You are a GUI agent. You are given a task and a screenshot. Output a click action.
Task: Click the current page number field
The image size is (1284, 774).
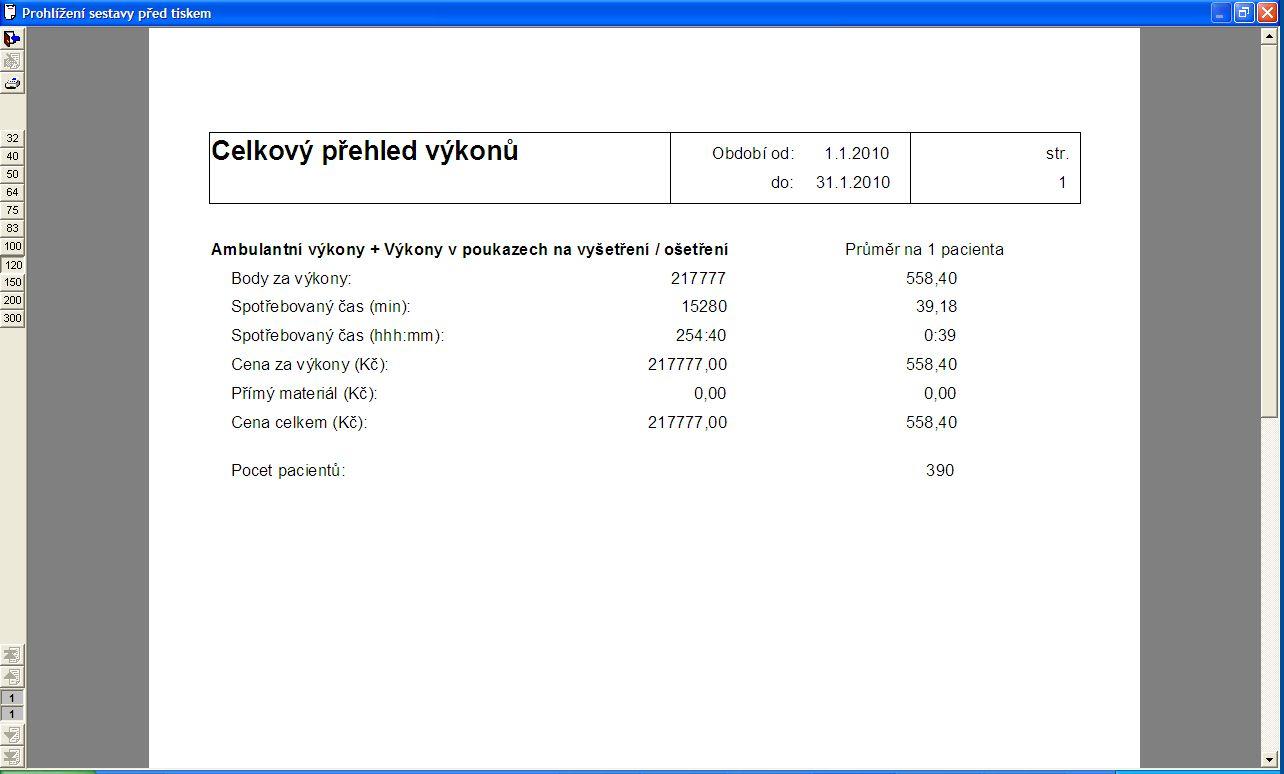point(12,697)
